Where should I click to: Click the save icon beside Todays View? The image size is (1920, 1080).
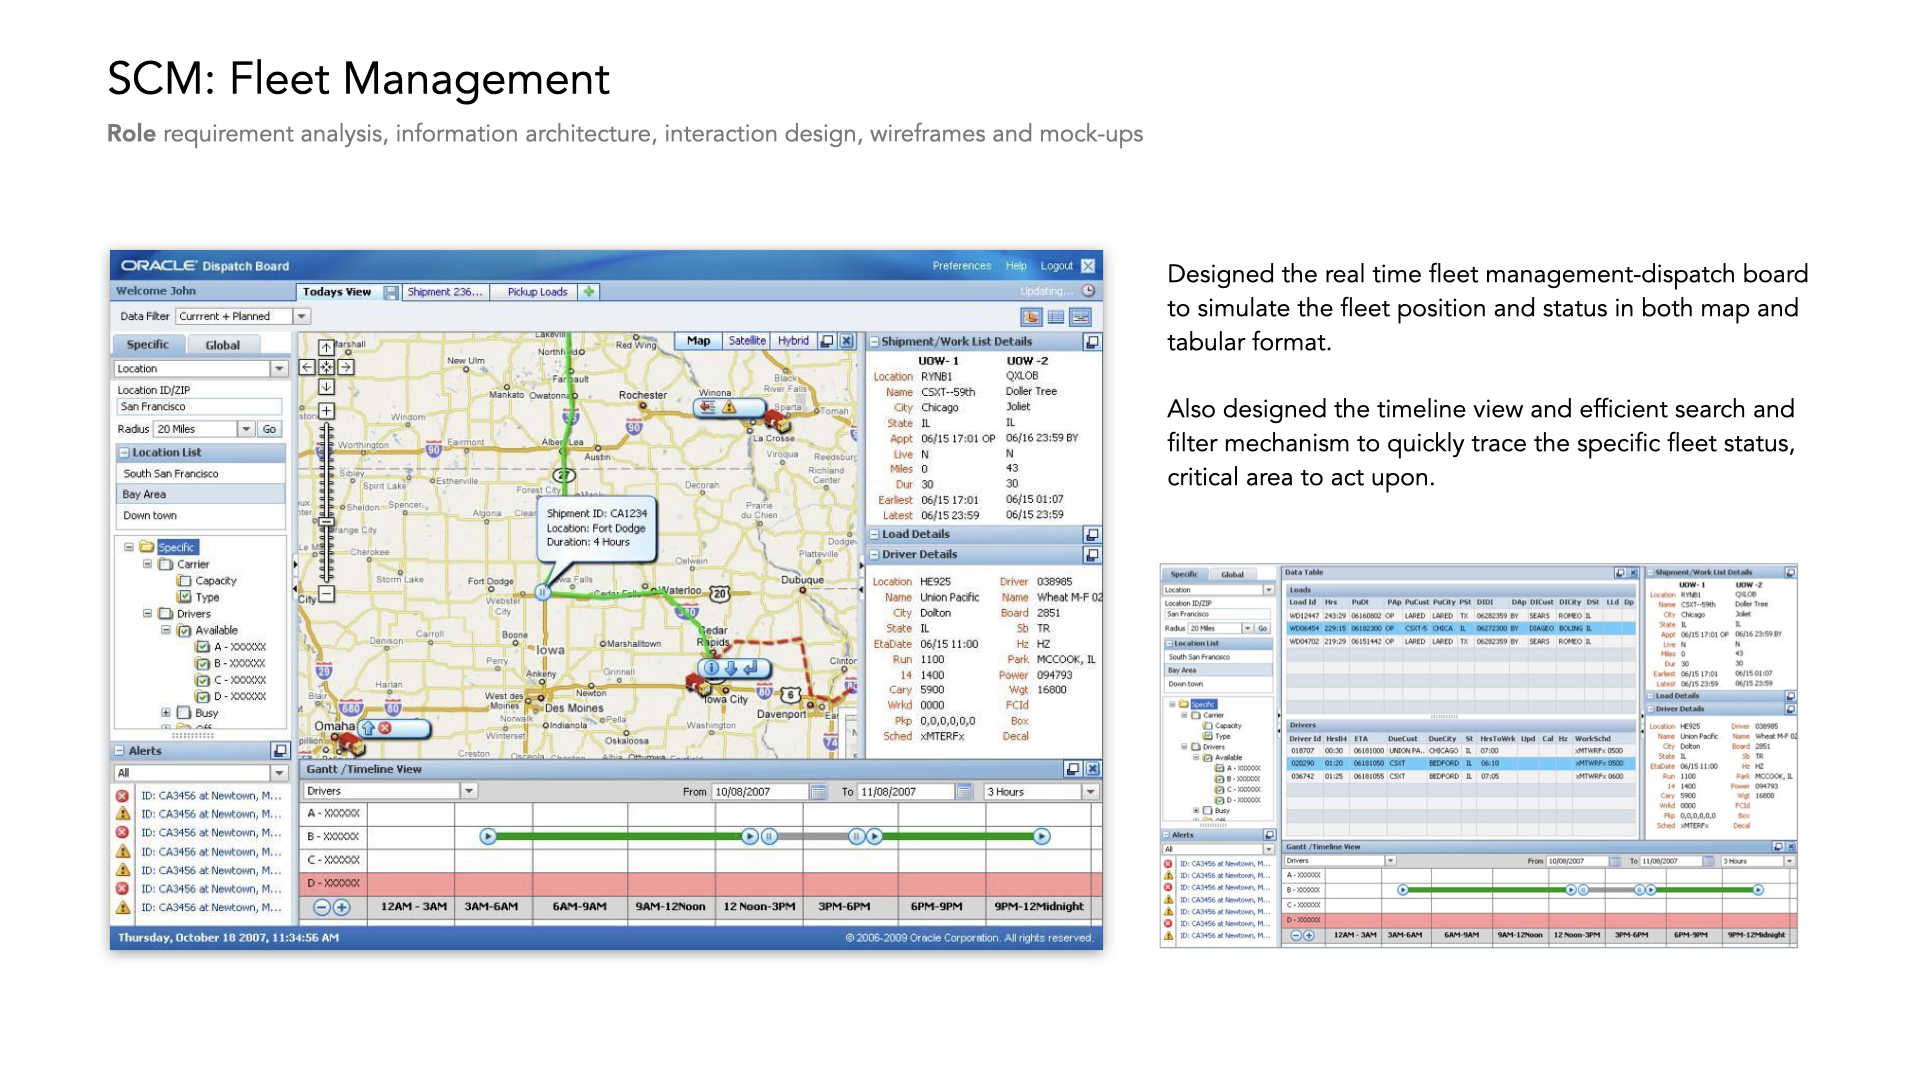[x=391, y=292]
